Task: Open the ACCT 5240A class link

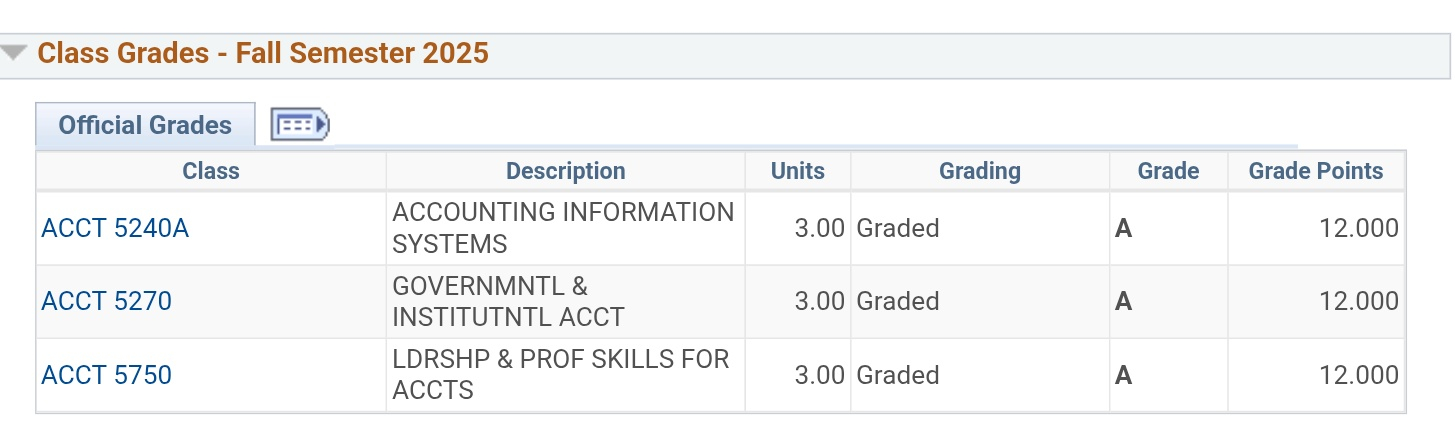Action: (x=115, y=229)
